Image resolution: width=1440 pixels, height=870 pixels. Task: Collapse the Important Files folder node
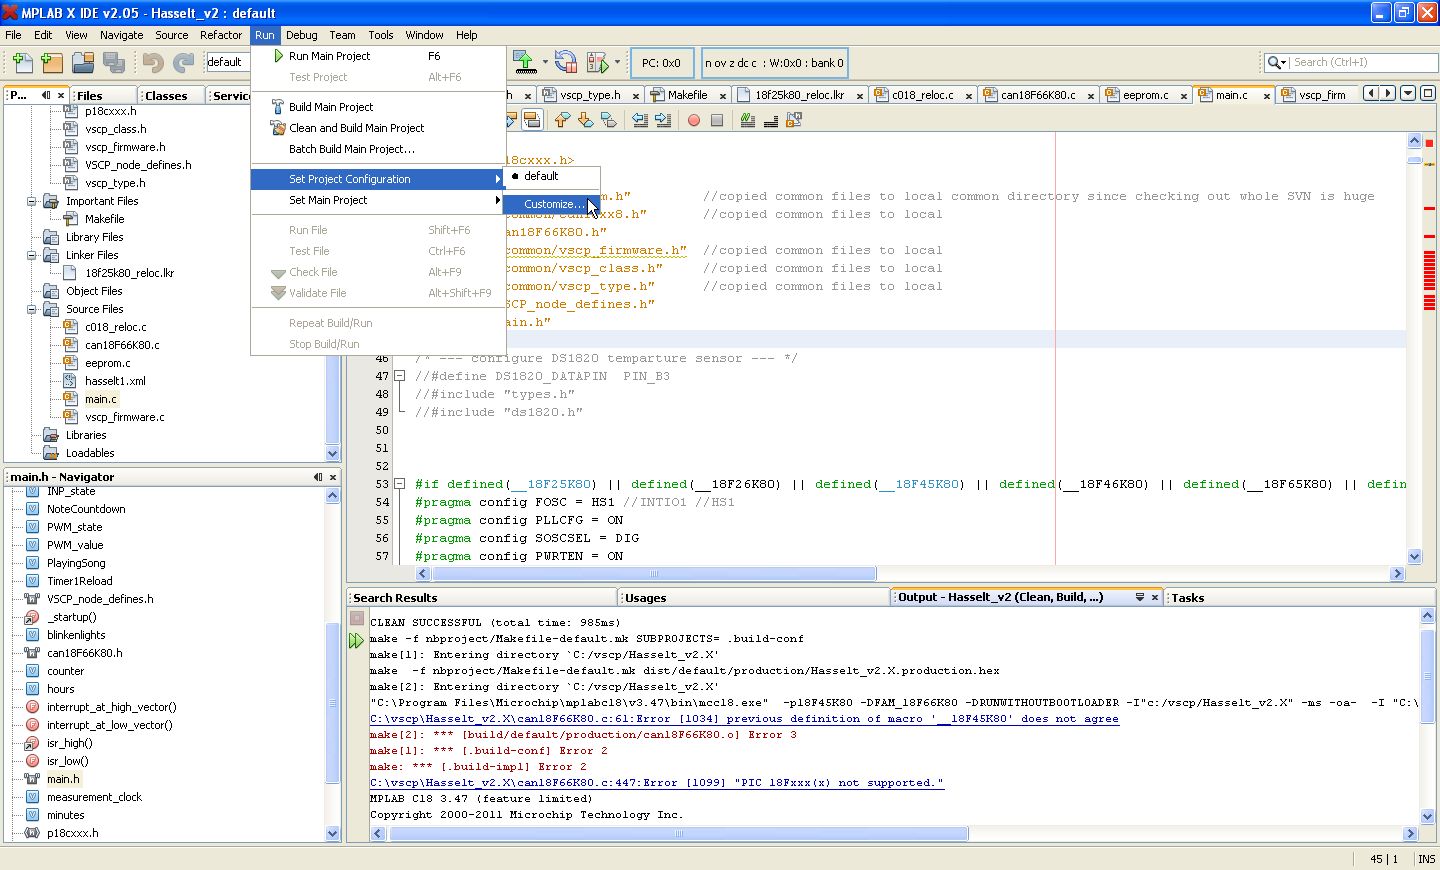32,201
